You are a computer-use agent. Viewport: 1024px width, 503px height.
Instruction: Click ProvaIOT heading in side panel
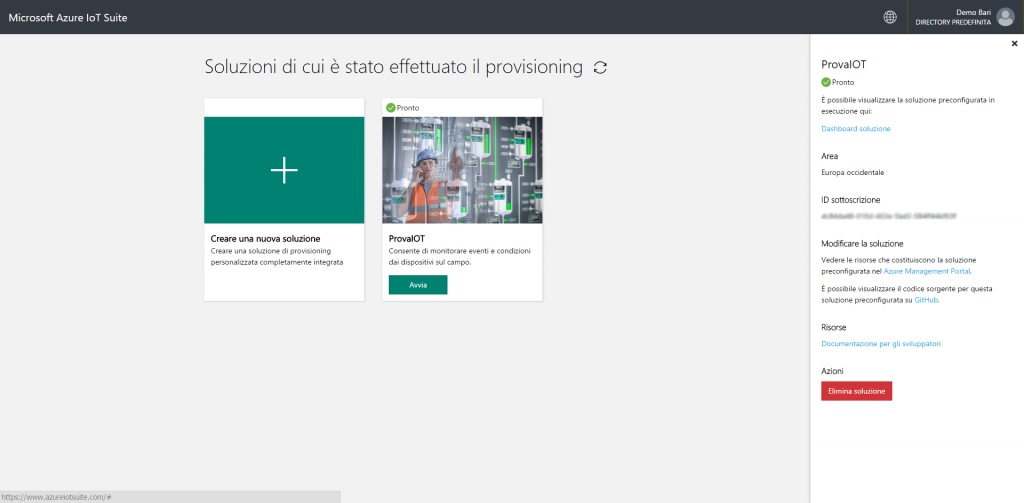click(x=843, y=65)
